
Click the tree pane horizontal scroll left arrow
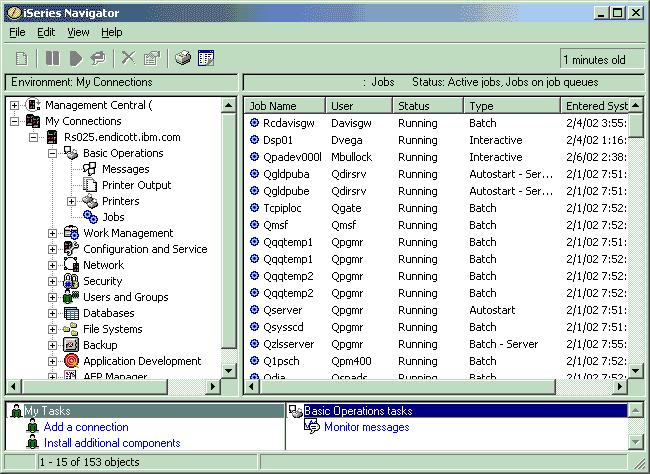pos(14,386)
